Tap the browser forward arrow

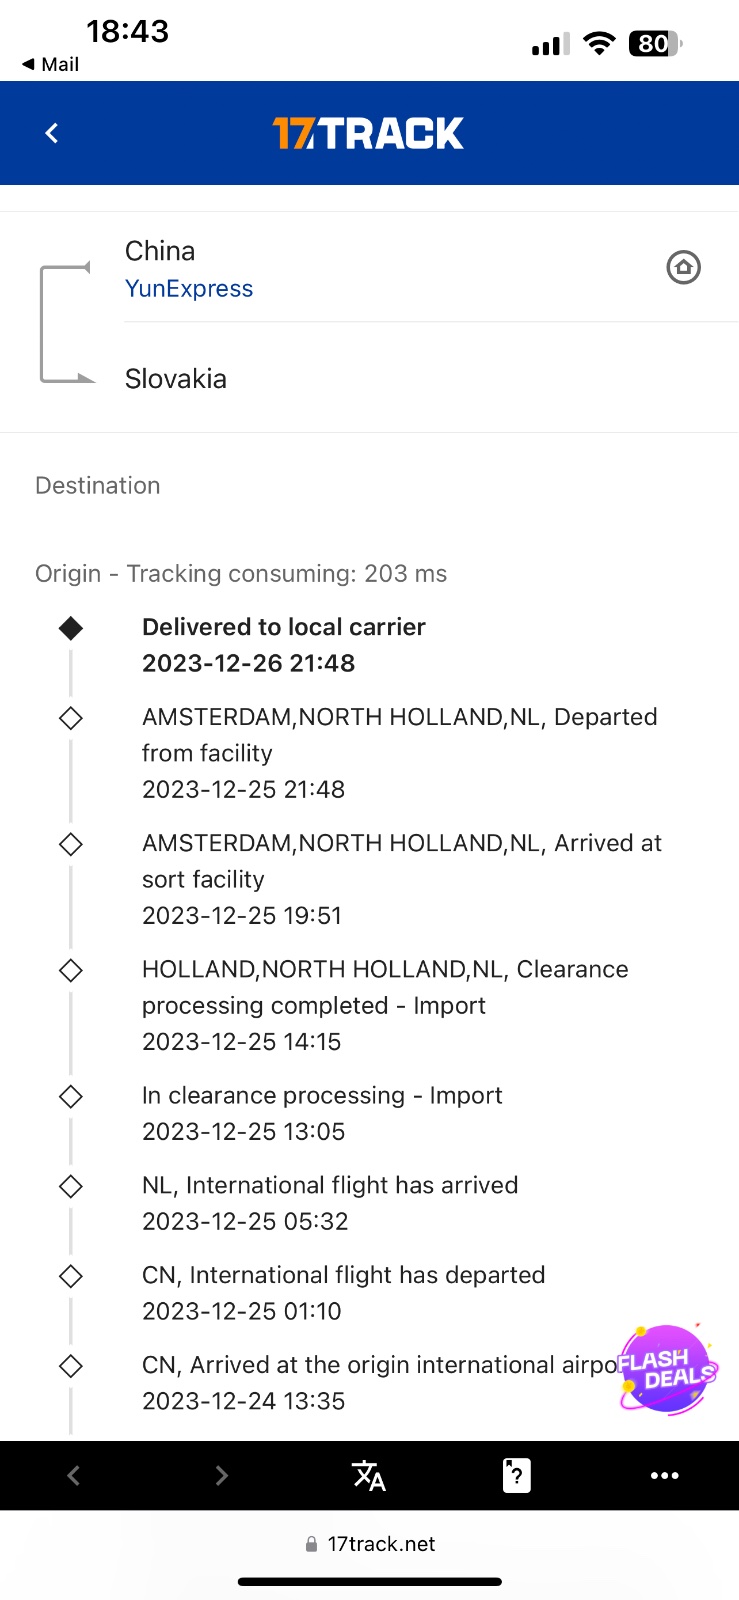click(221, 1475)
